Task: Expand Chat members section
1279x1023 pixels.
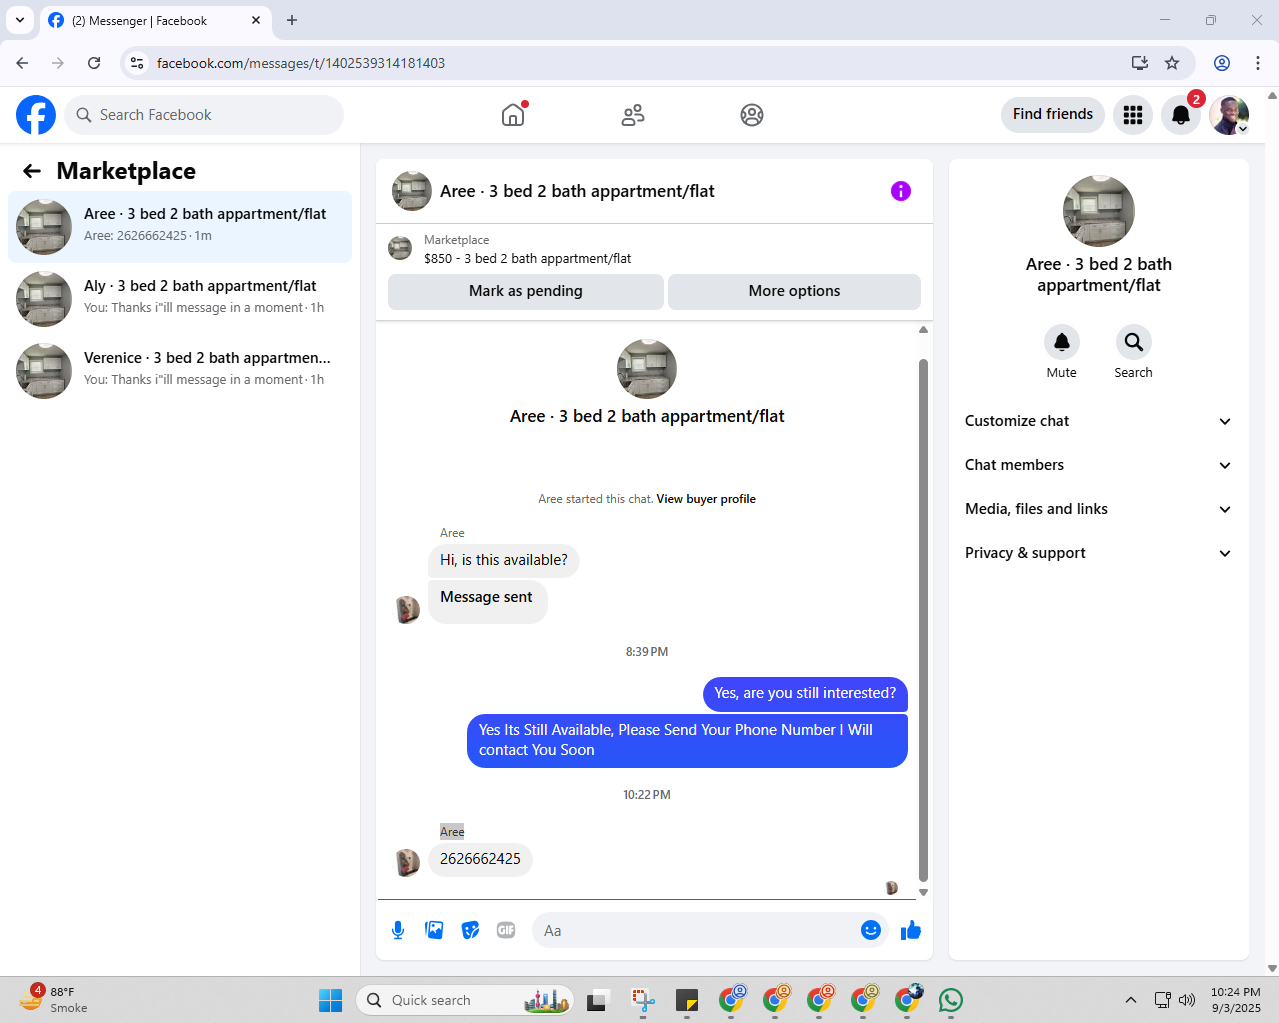Action: tap(1098, 465)
